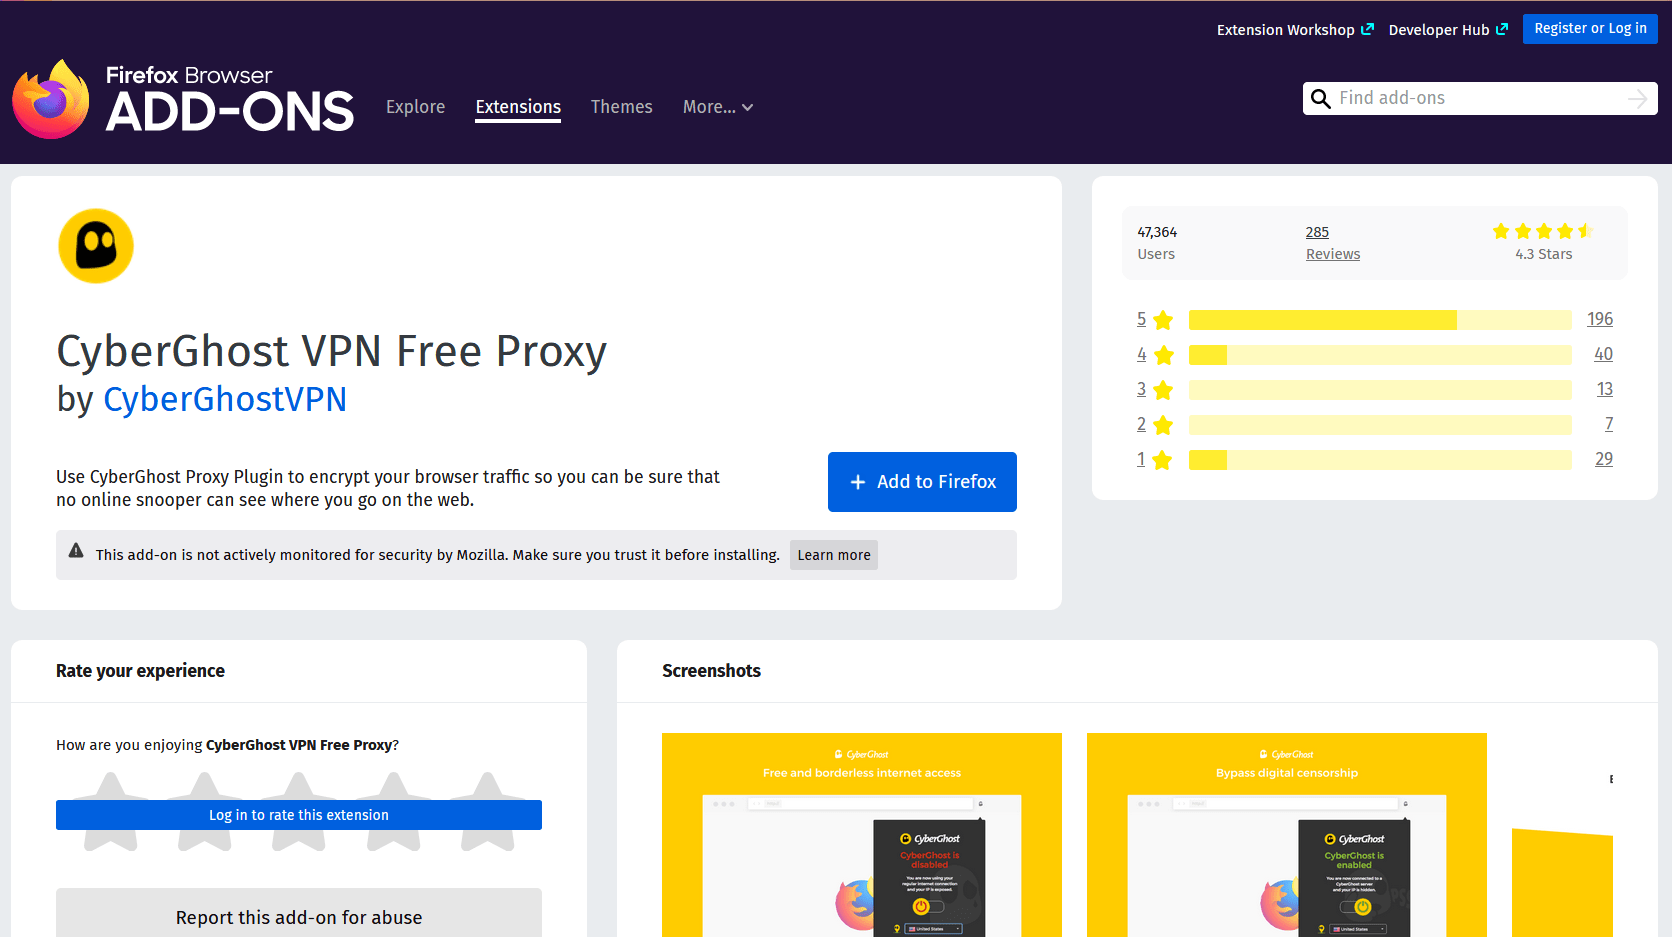Click the four-star rating bar
The image size is (1672, 937).
[x=1380, y=355]
